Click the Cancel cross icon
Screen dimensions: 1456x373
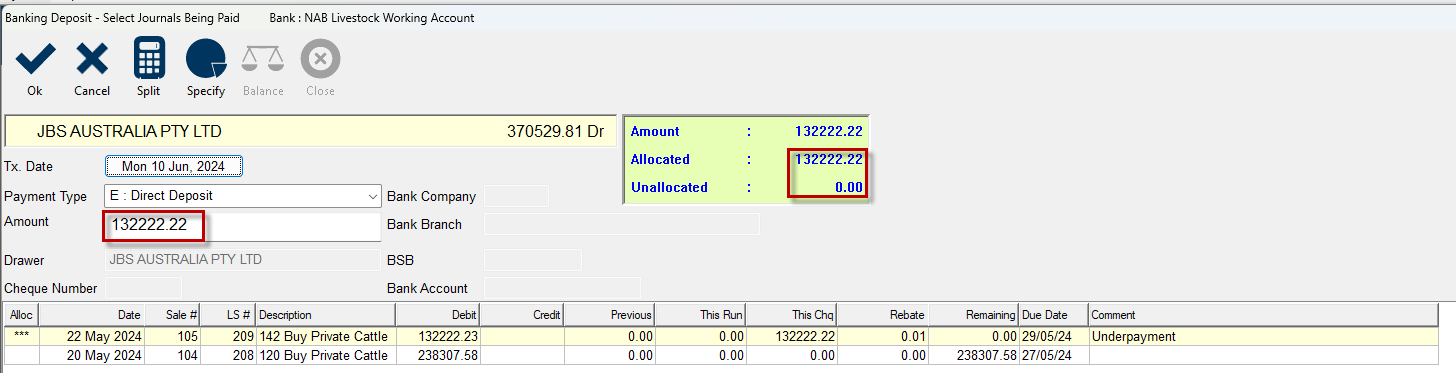coord(92,60)
